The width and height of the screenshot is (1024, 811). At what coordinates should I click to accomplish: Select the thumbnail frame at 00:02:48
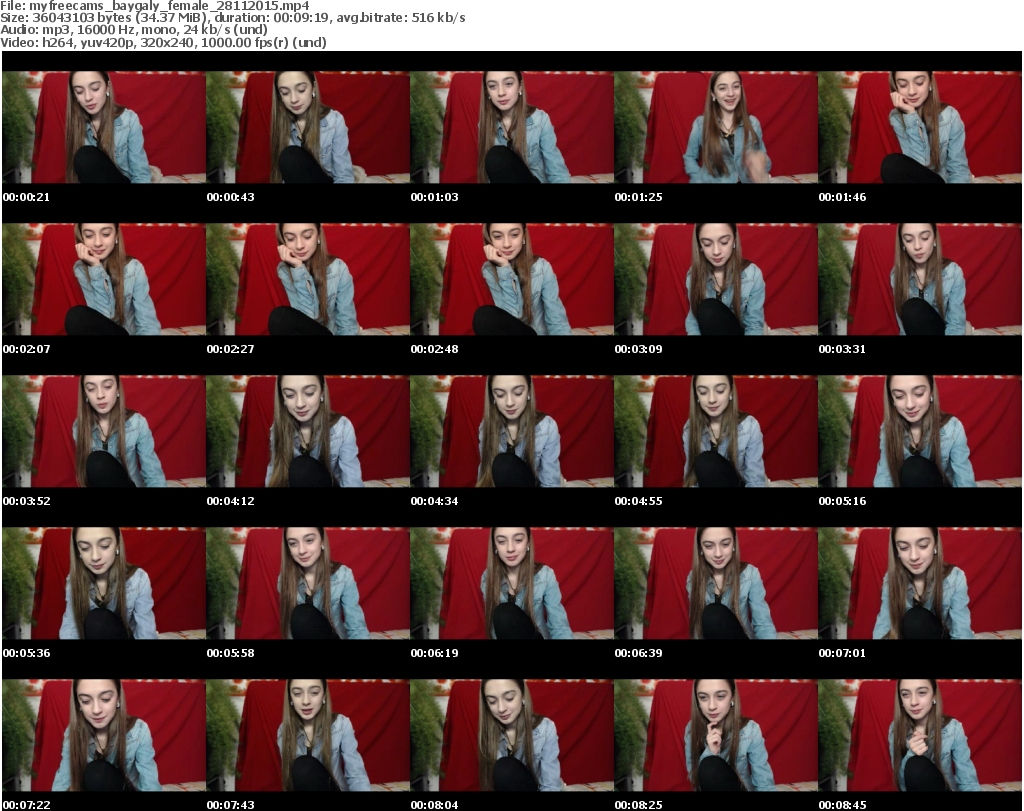pos(512,279)
